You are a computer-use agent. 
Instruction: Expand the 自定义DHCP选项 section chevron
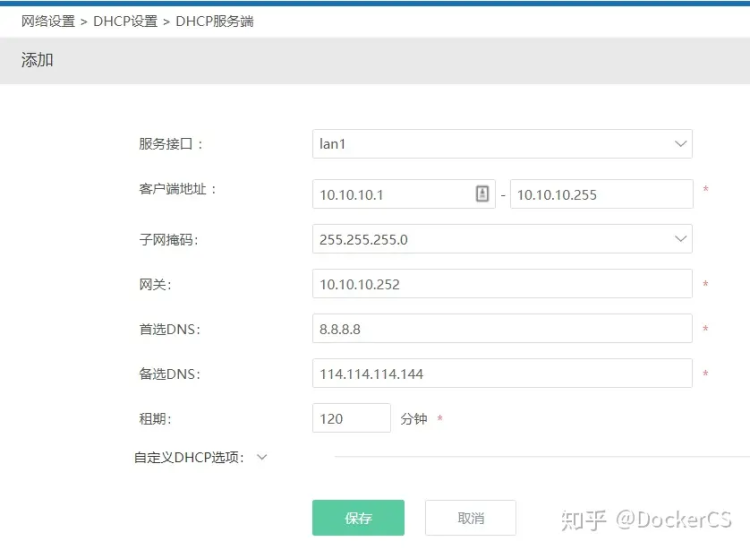point(262,457)
